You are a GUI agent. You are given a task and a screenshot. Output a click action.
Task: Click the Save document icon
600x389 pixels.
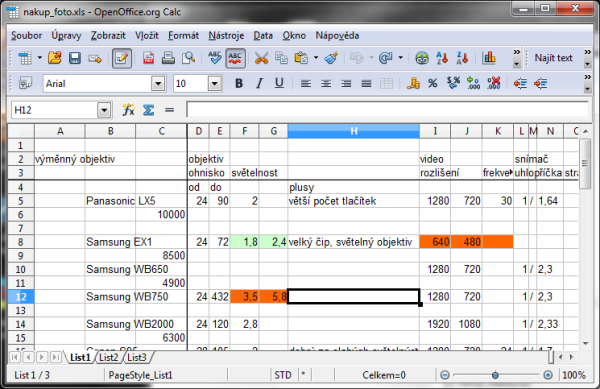point(75,59)
